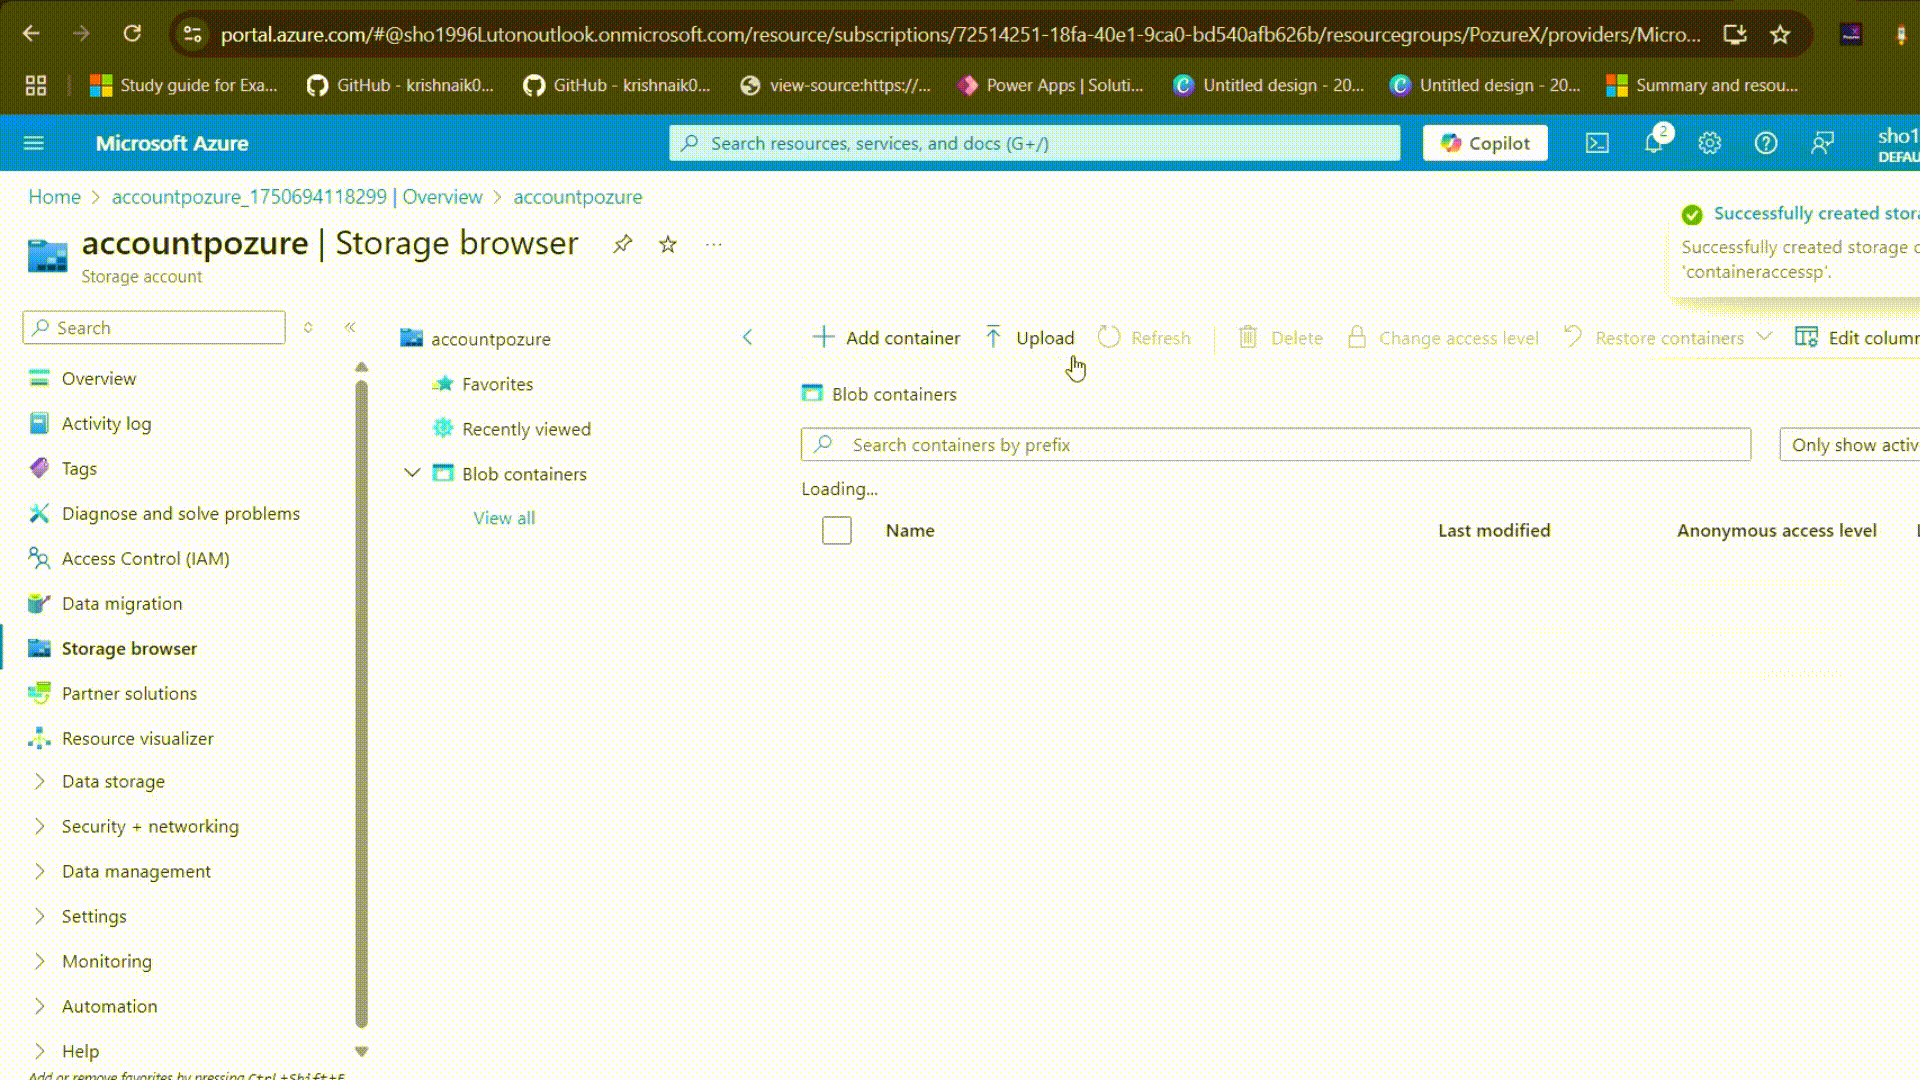Open Edit columns in toolbar

click(x=1857, y=338)
